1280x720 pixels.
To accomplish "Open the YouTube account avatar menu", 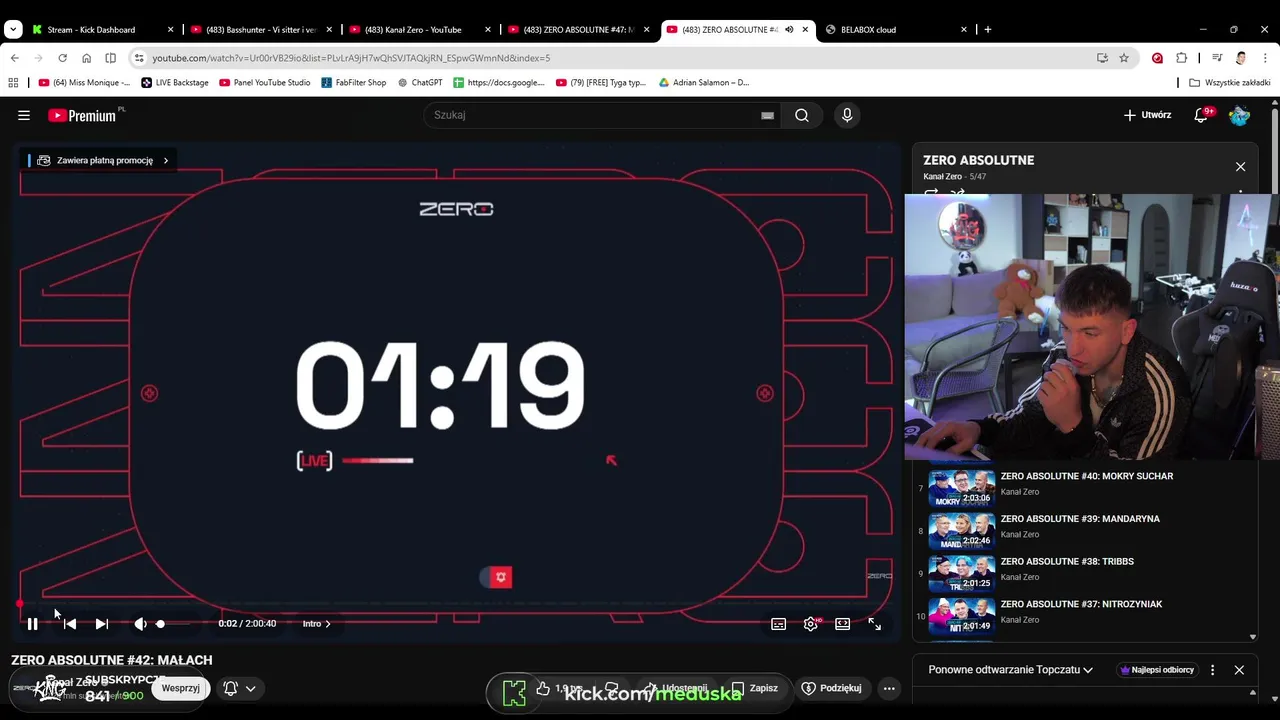I will point(1240,115).
